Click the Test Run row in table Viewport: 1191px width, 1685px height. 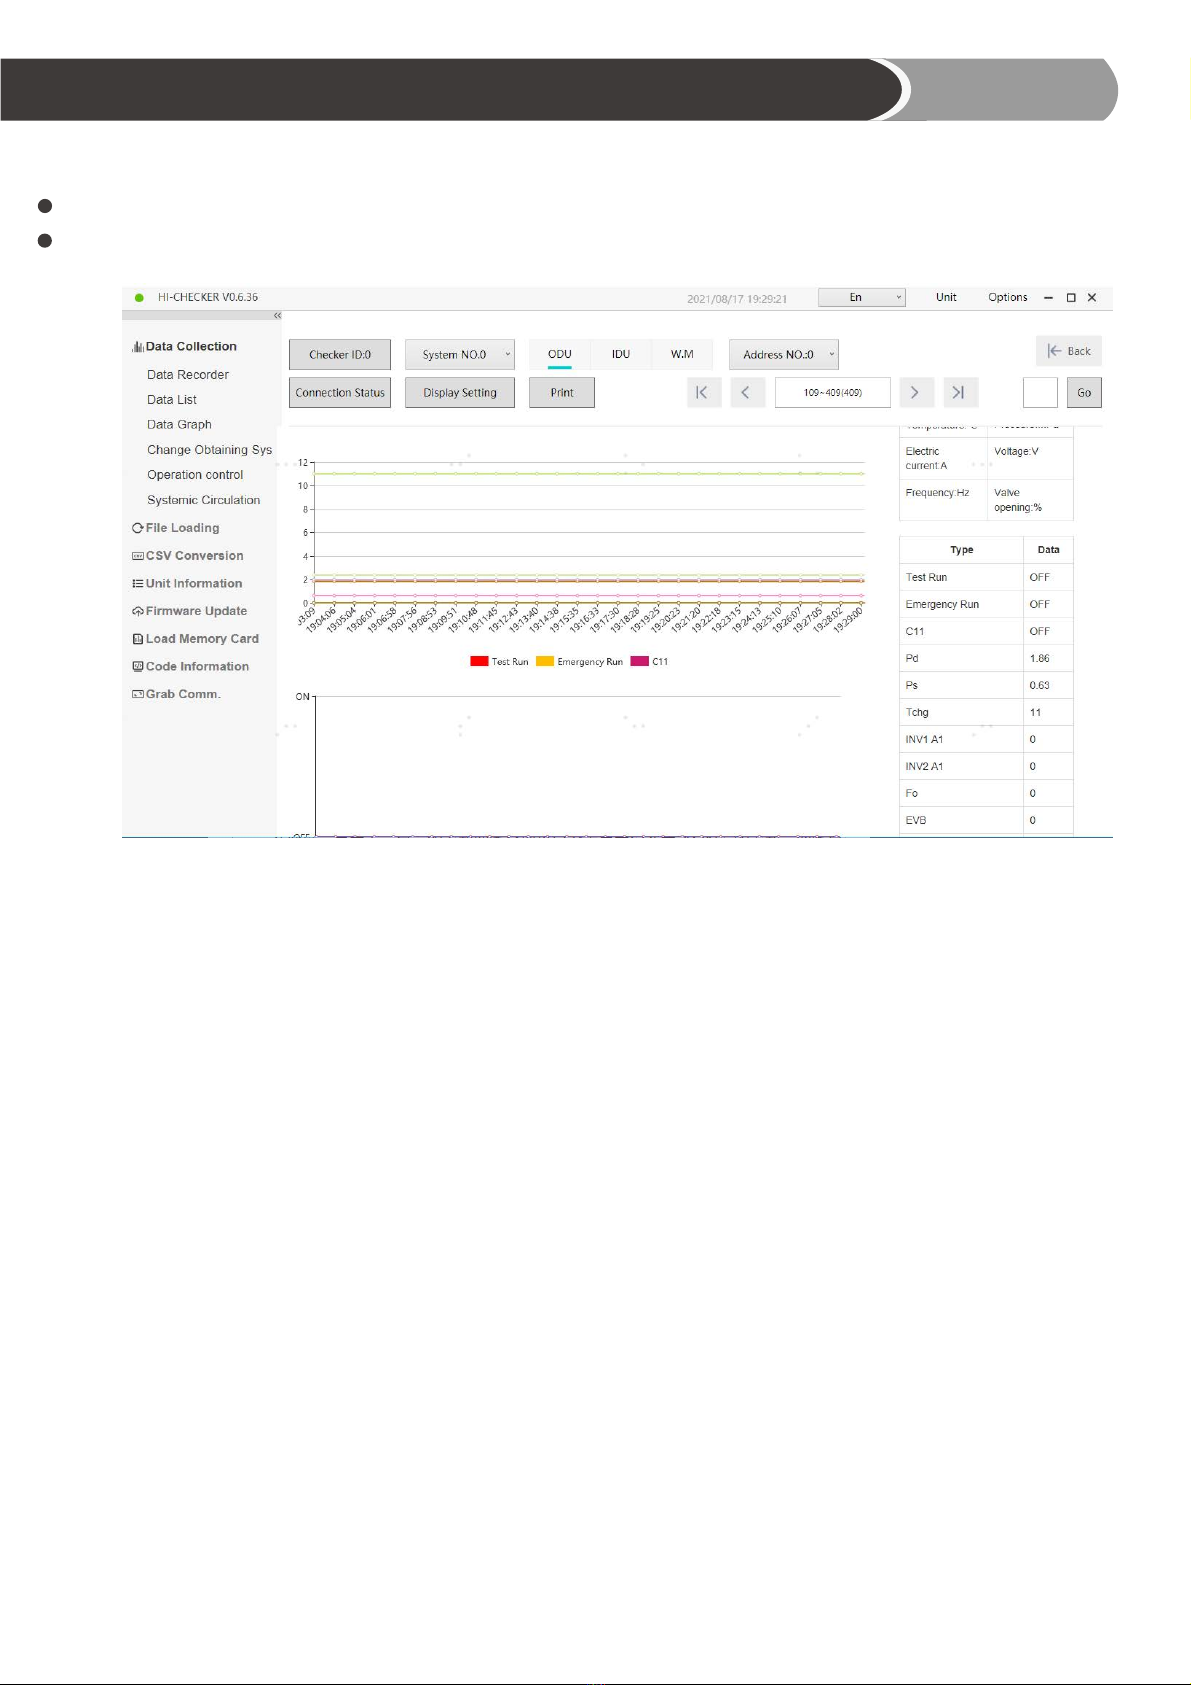point(987,577)
